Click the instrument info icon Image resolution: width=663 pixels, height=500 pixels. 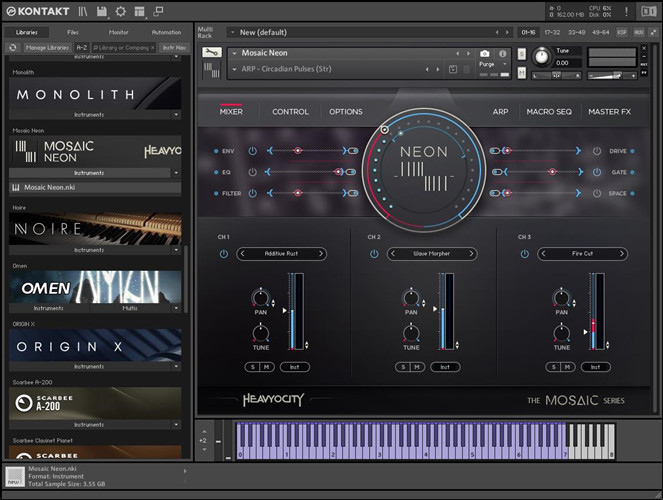[502, 54]
